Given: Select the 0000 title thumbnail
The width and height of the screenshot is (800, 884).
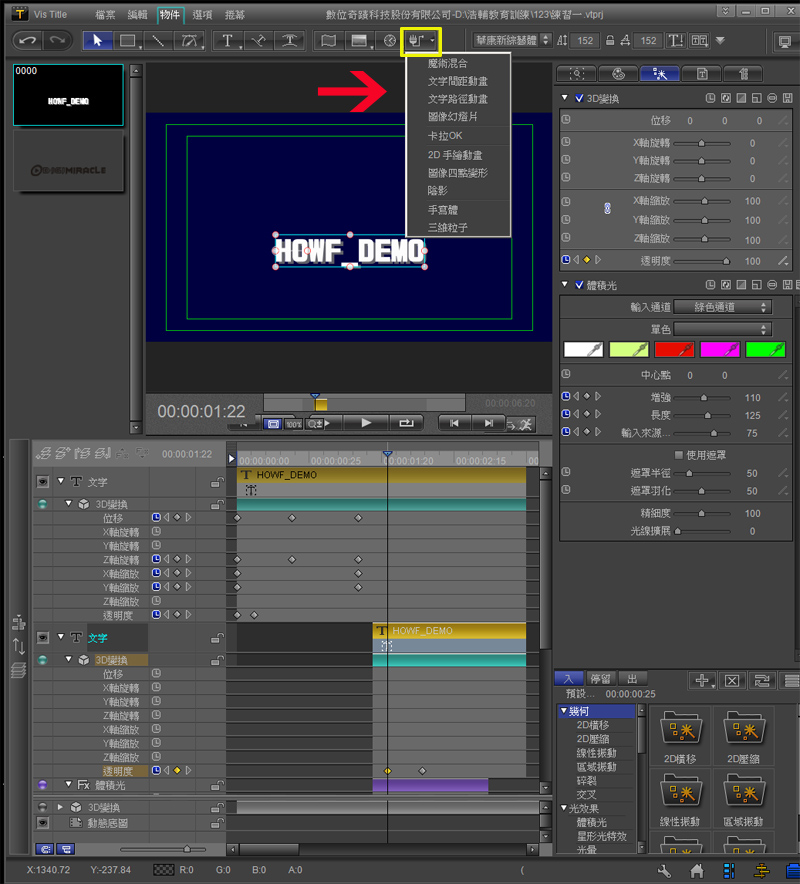Looking at the screenshot, I should [x=68, y=95].
